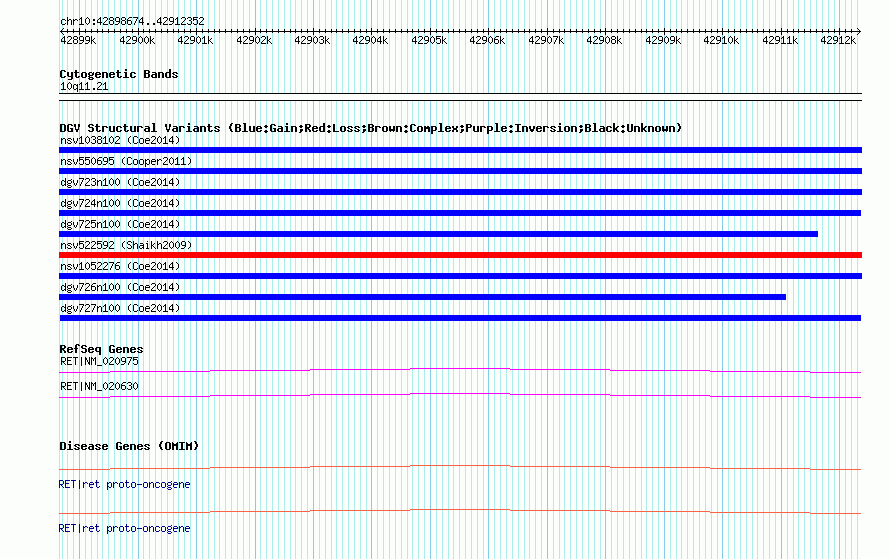The height and width of the screenshot is (559, 890).
Task: Open variant dgv727n100 (Coe2014) label
Action: (x=120, y=308)
